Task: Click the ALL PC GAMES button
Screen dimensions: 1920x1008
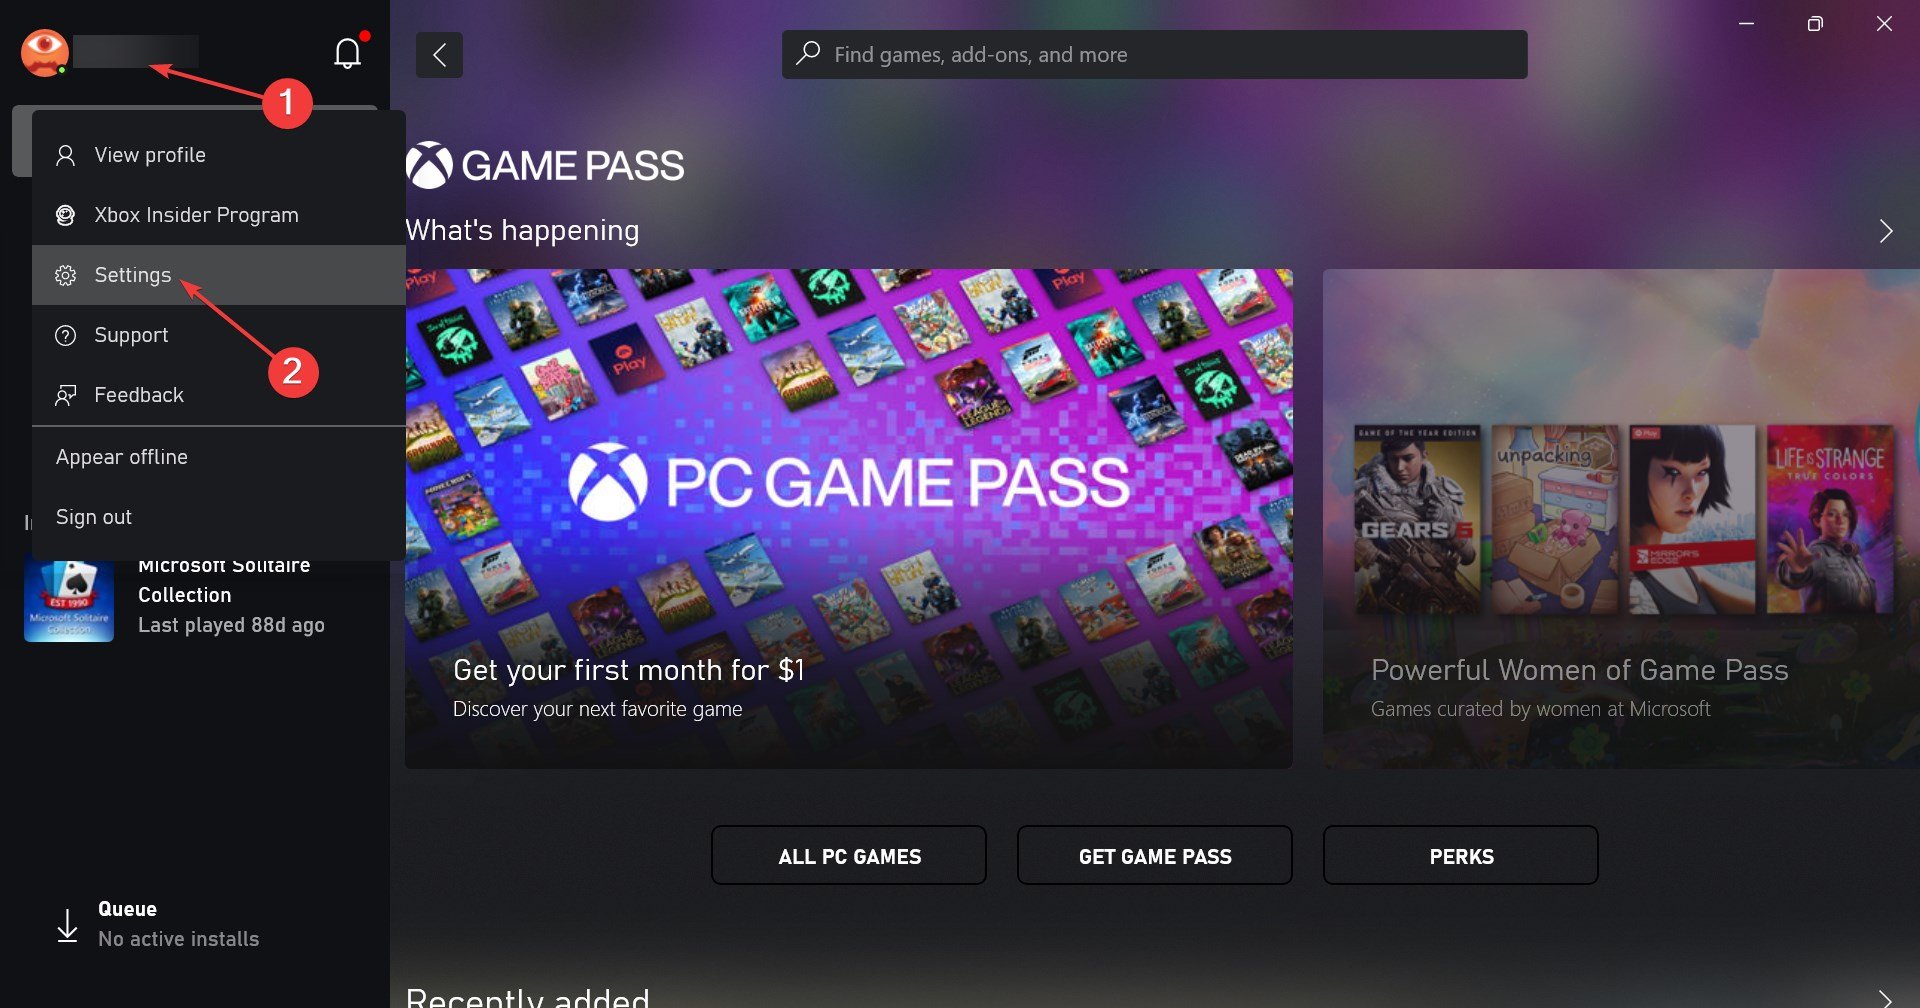Action: (x=849, y=855)
